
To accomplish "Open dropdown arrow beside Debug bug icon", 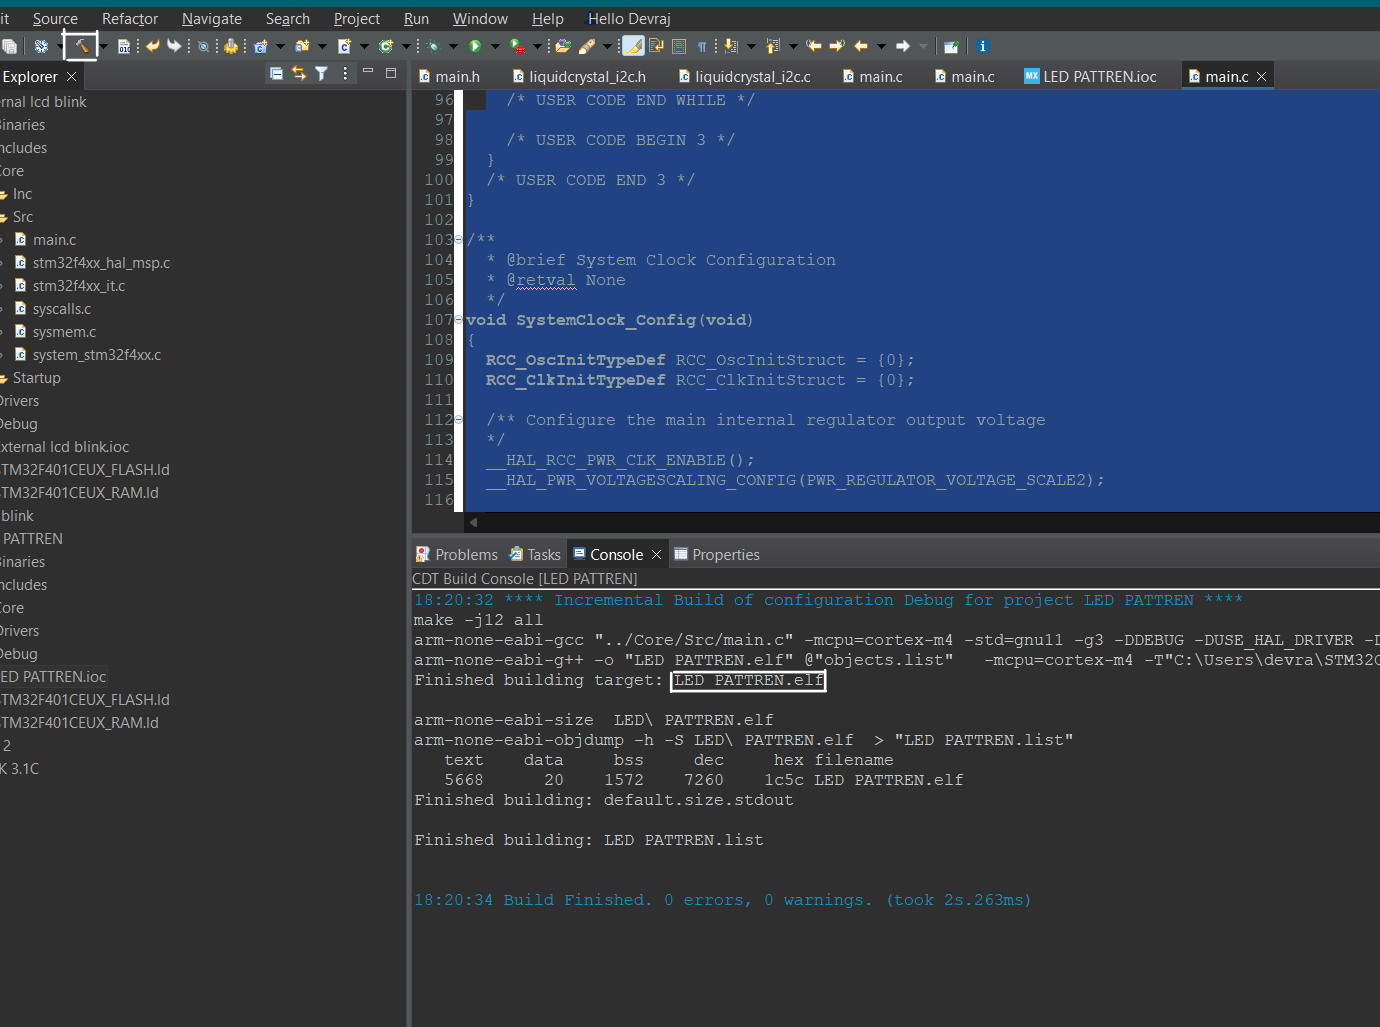I will pyautogui.click(x=452, y=46).
